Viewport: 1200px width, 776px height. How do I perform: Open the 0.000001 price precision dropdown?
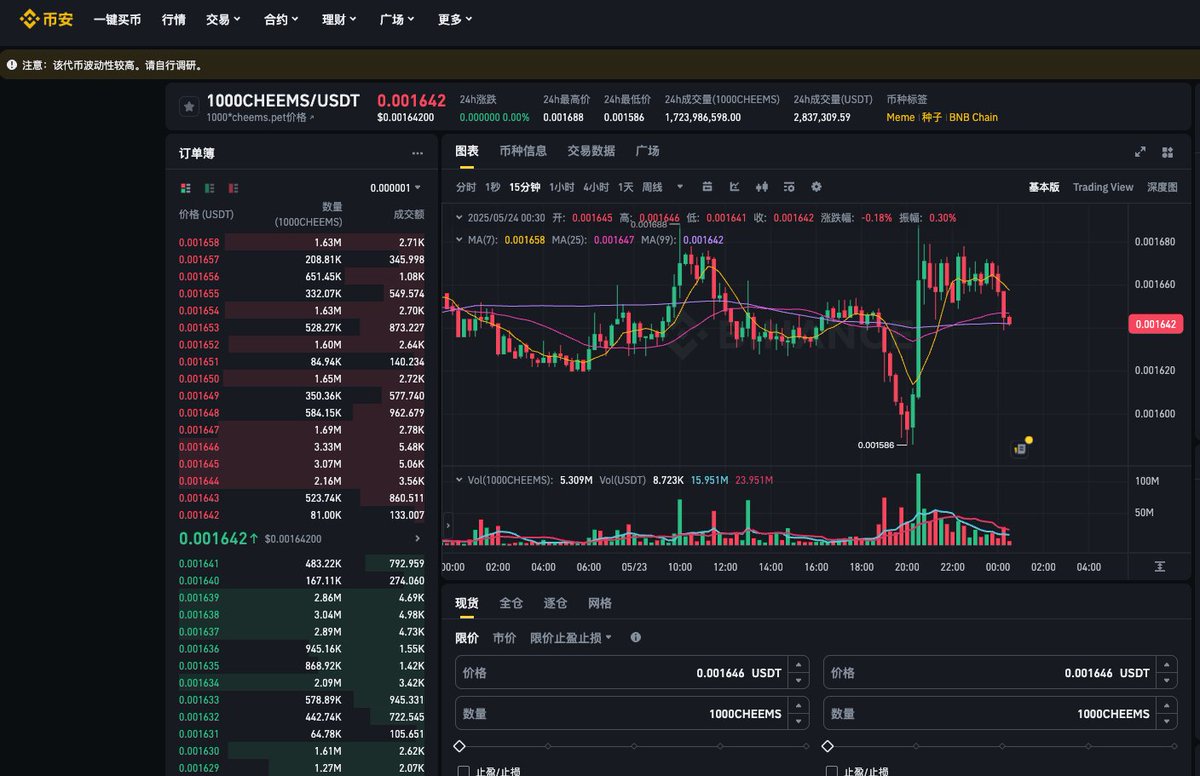tap(395, 188)
